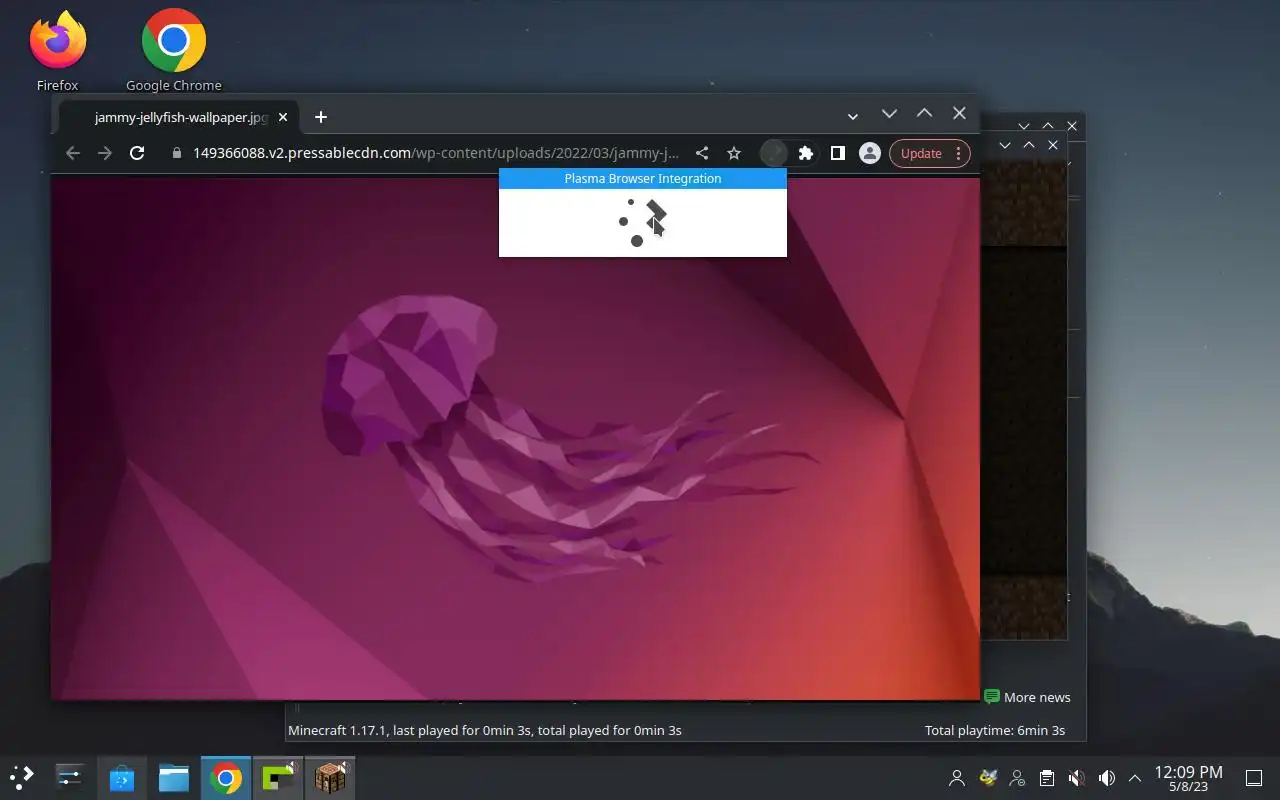Image resolution: width=1280 pixels, height=800 pixels.
Task: Maximize the Chrome window
Action: 924,114
